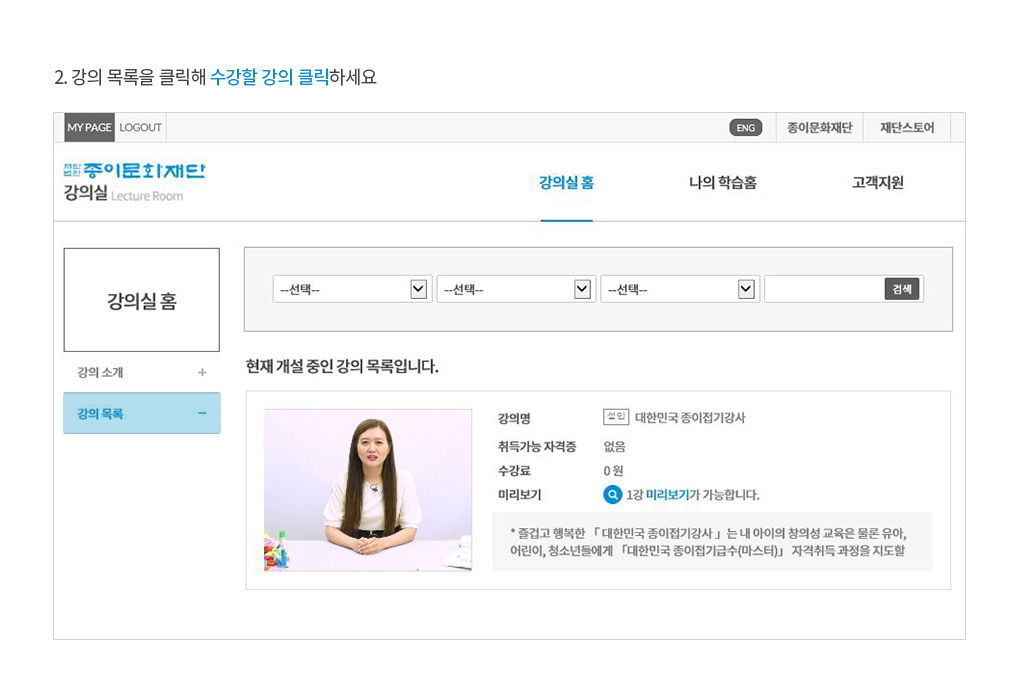The width and height of the screenshot is (1024, 700).
Task: Open the 종이문화재단 top link
Action: click(819, 128)
